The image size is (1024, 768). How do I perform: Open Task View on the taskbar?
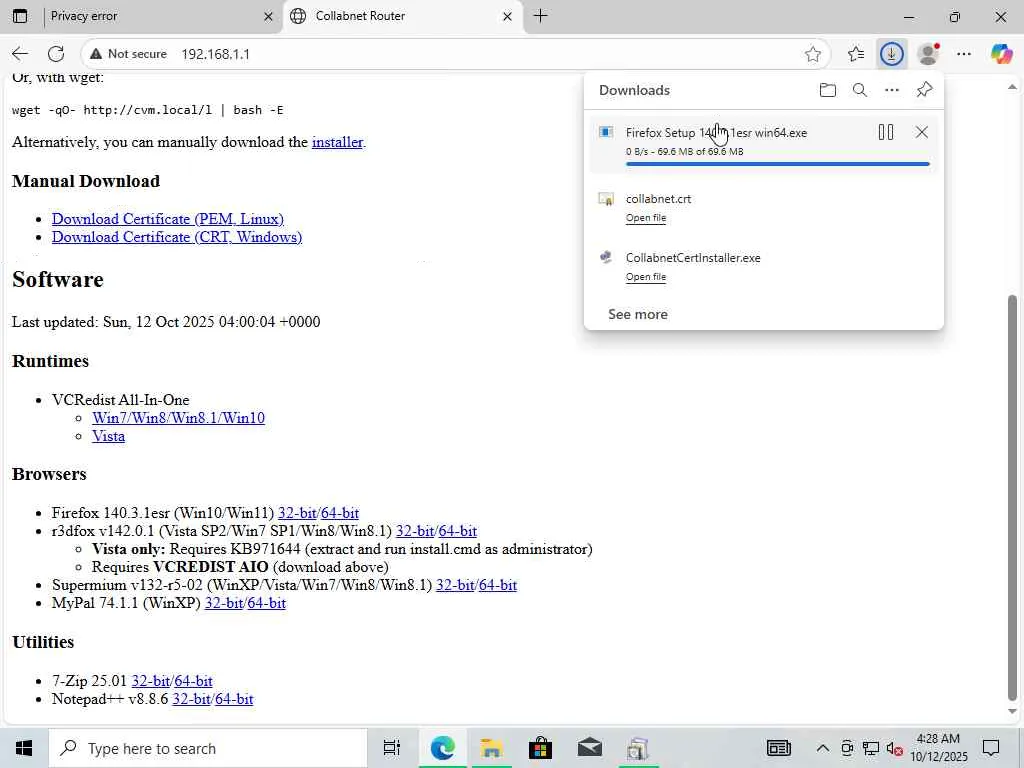click(391, 748)
